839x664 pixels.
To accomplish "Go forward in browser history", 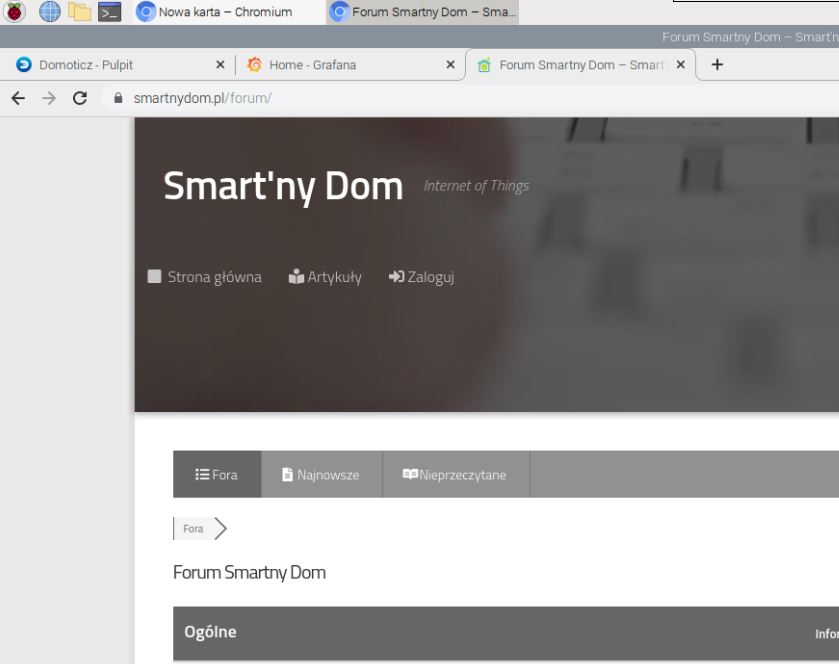I will coord(49,98).
